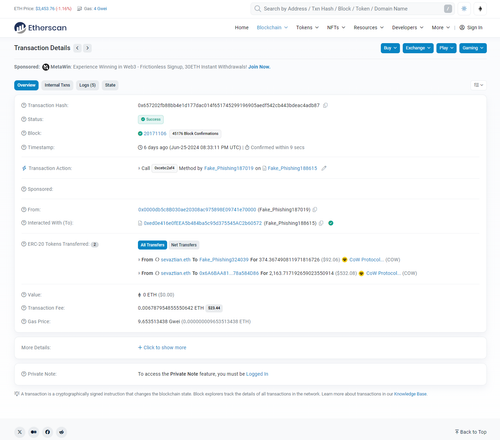Open Etherscan Medium social icon

pyautogui.click(x=34, y=432)
